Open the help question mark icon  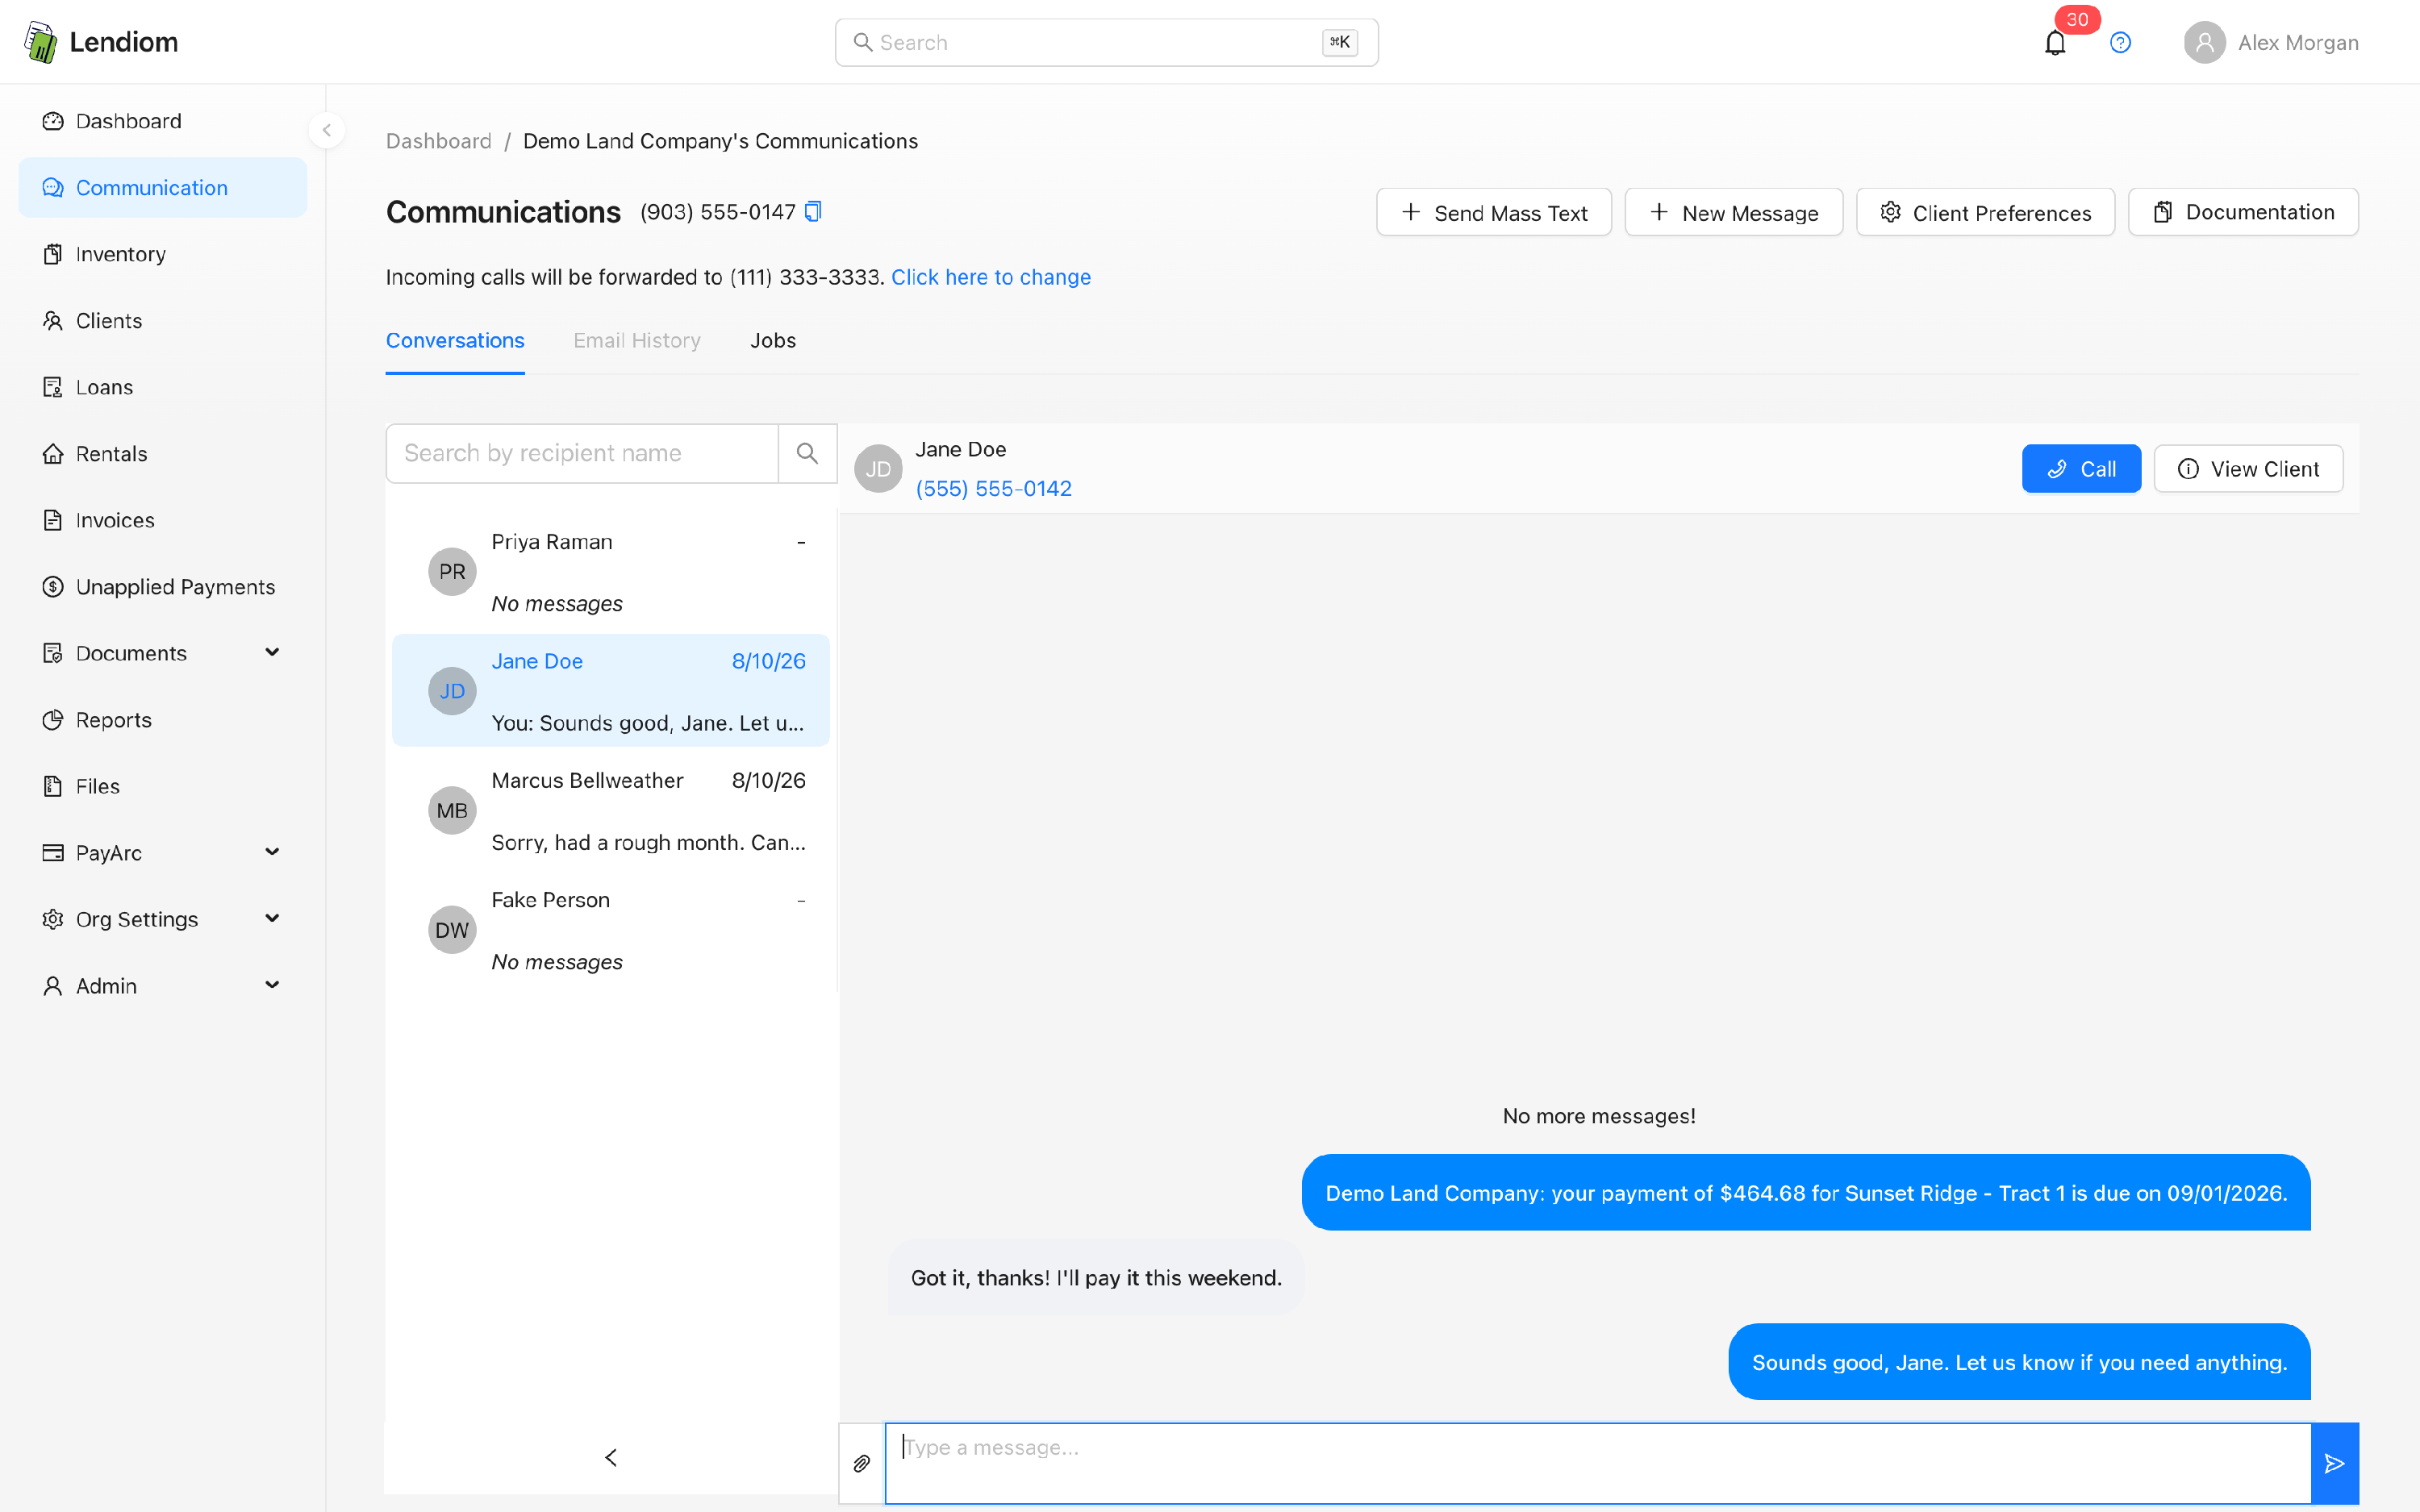tap(2120, 43)
